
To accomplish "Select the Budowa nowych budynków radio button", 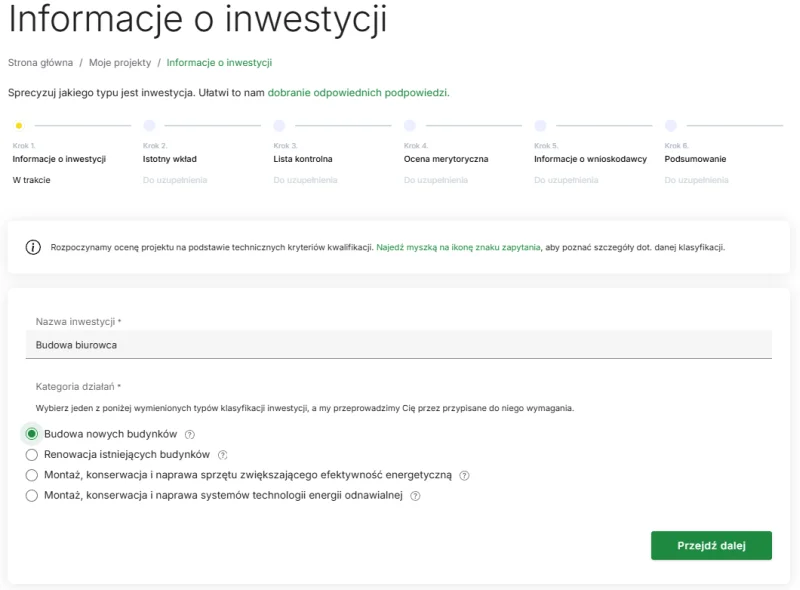I will (32, 434).
